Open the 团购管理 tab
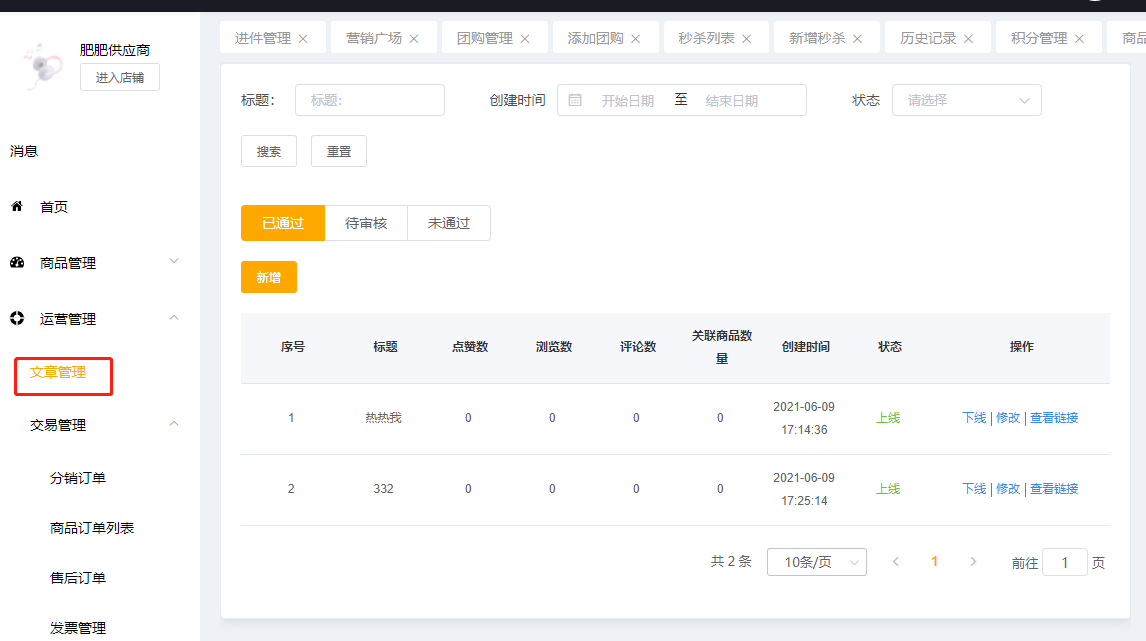The width and height of the screenshot is (1146, 641). [x=484, y=38]
